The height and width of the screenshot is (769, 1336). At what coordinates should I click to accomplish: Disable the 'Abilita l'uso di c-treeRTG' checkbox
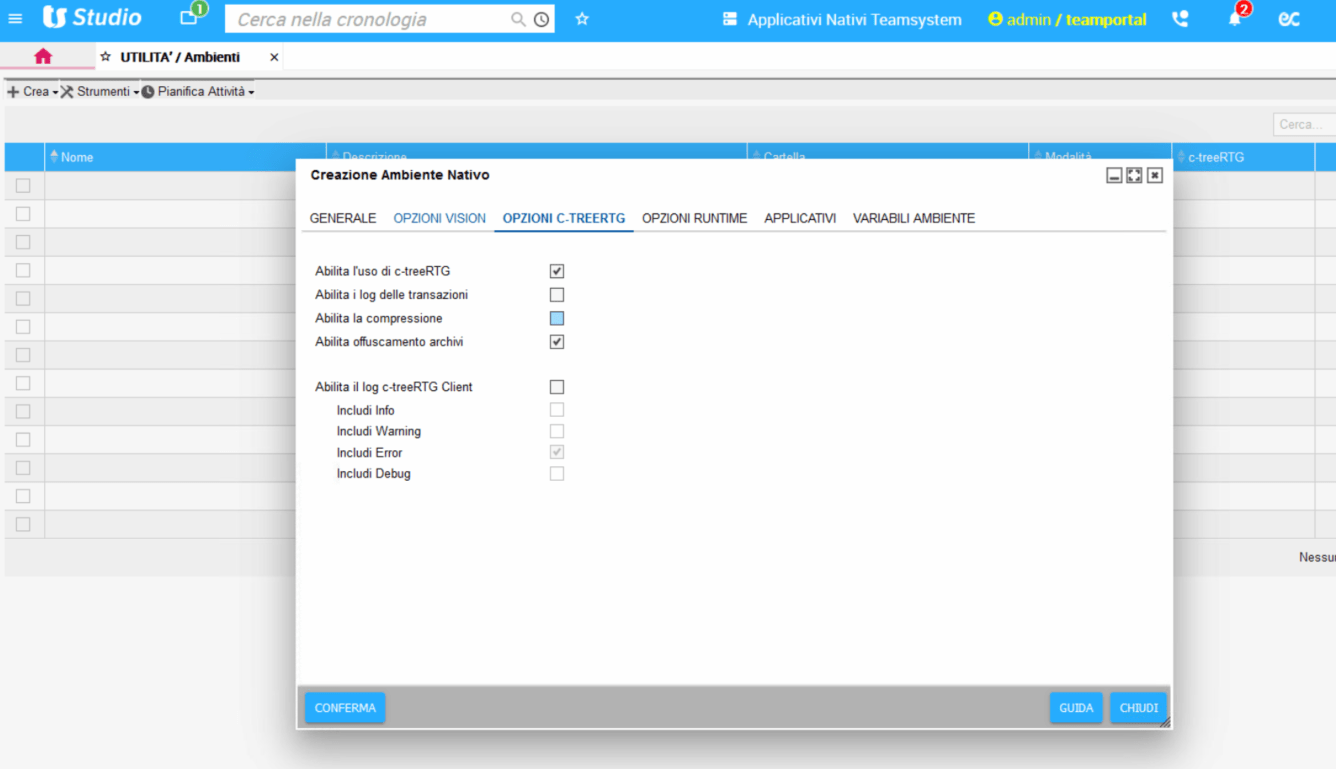557,271
